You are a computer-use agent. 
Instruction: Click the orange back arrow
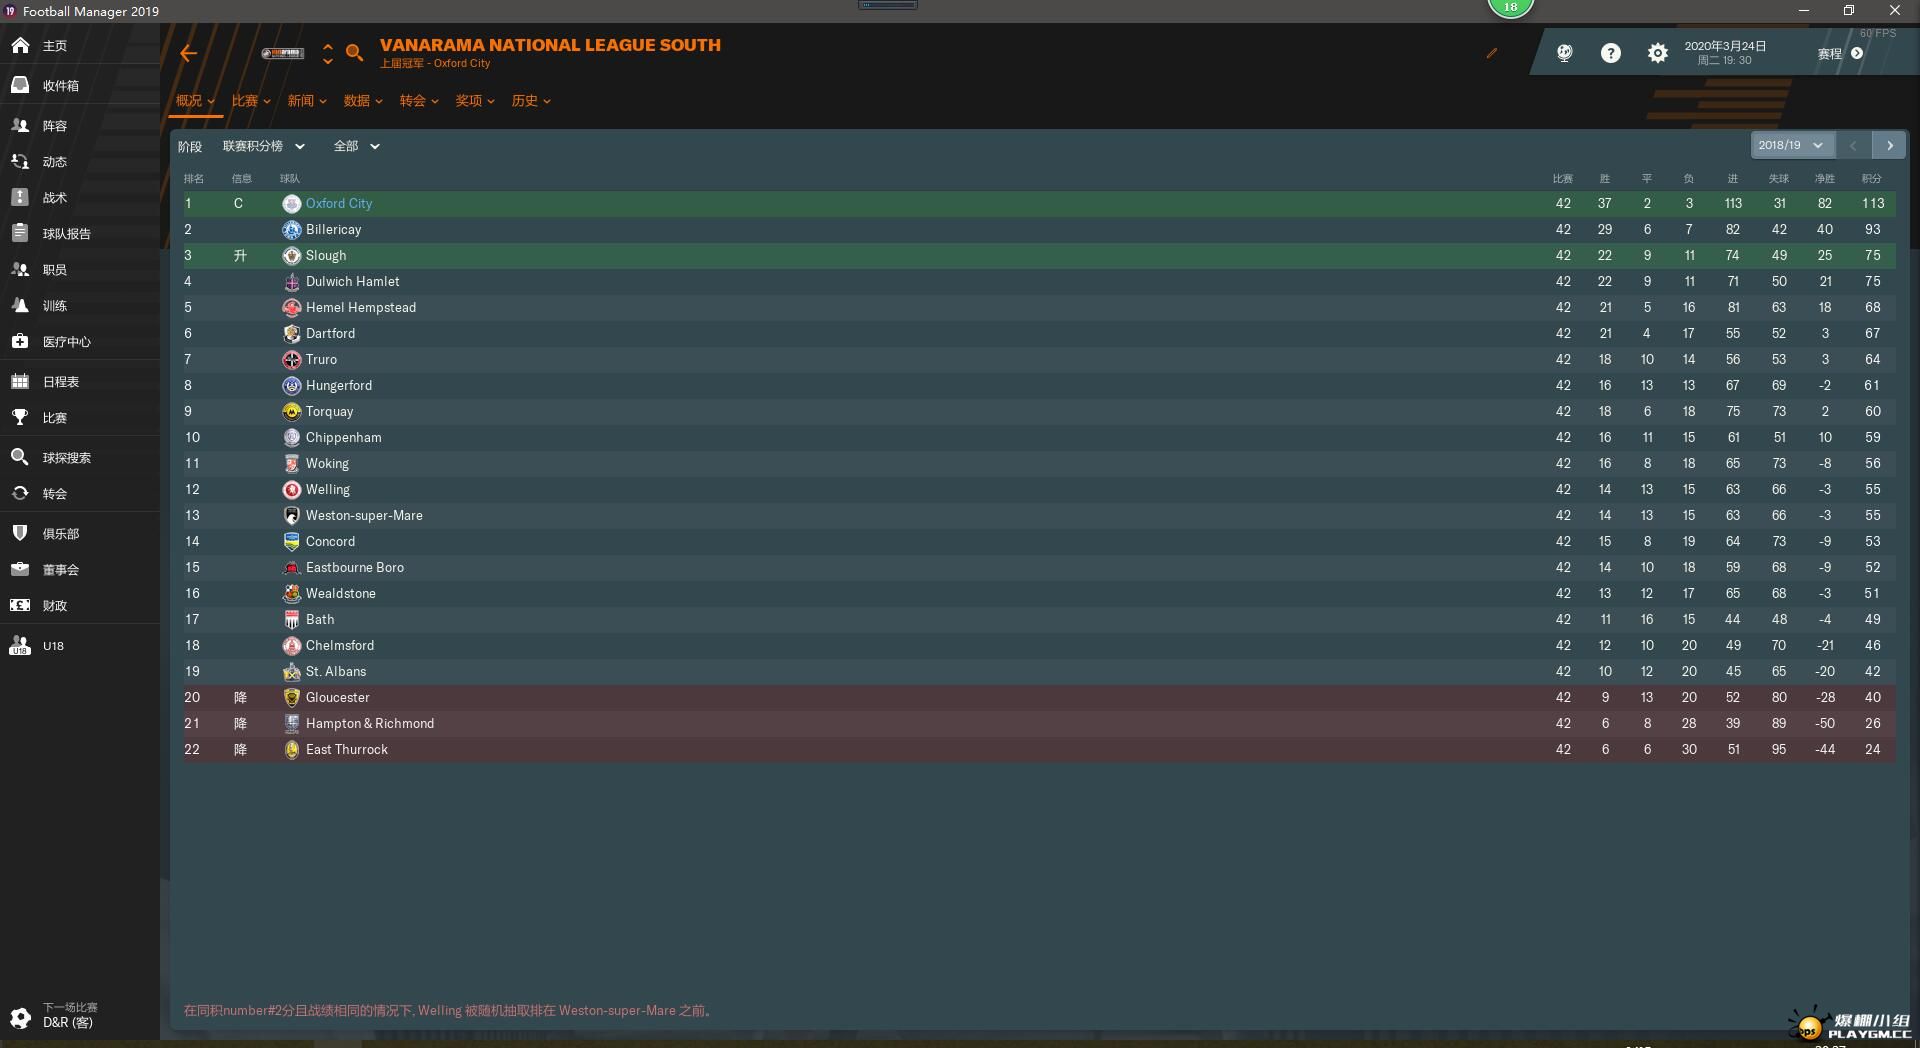(188, 54)
